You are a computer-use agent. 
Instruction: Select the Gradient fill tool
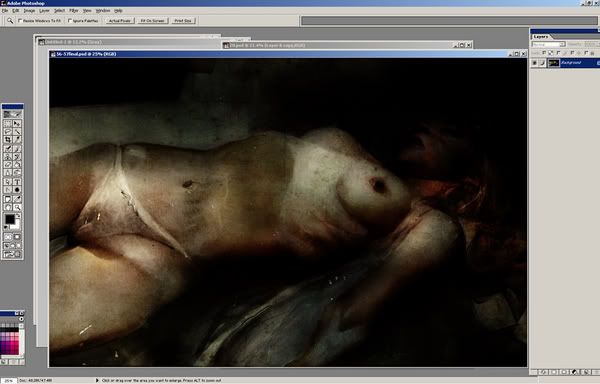(17, 165)
